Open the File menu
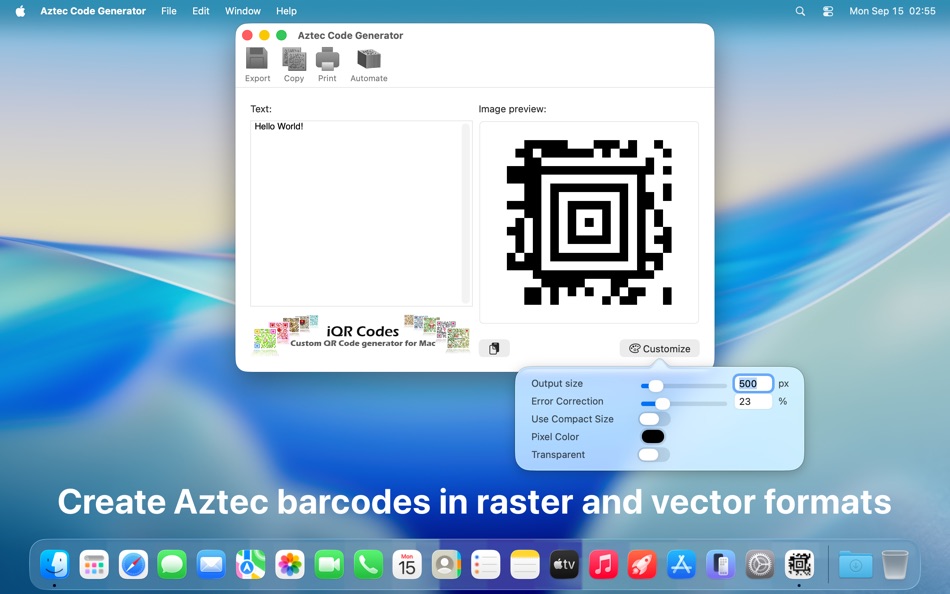950x594 pixels. tap(169, 11)
